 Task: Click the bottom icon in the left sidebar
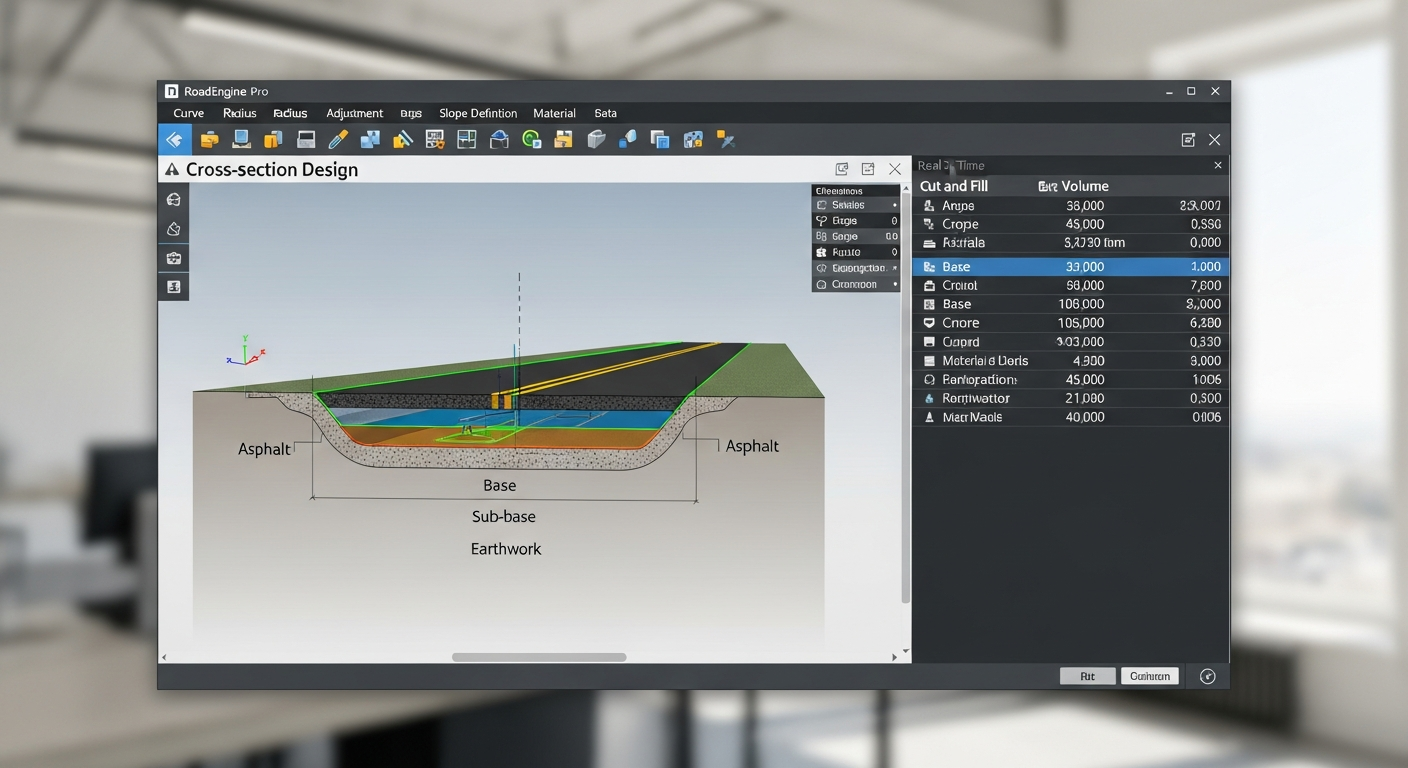click(173, 287)
